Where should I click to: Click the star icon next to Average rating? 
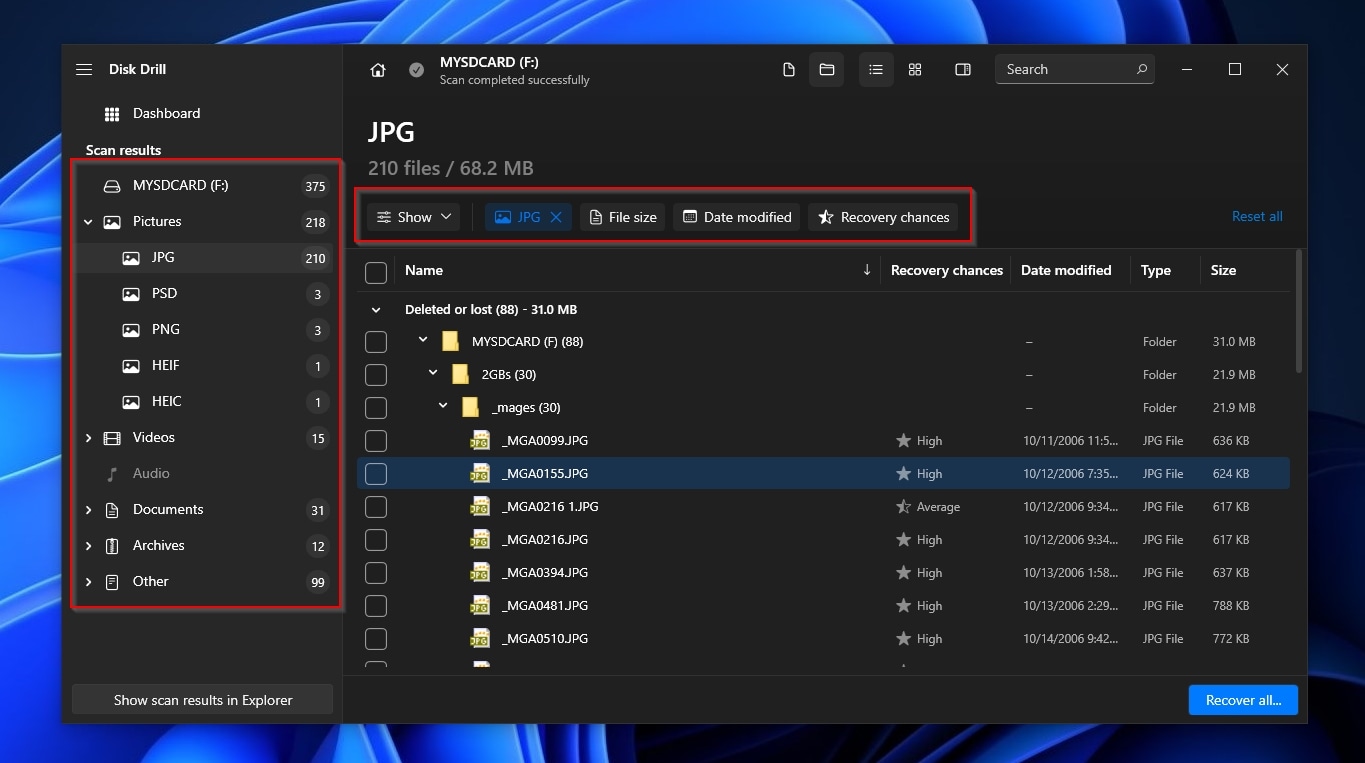(903, 507)
